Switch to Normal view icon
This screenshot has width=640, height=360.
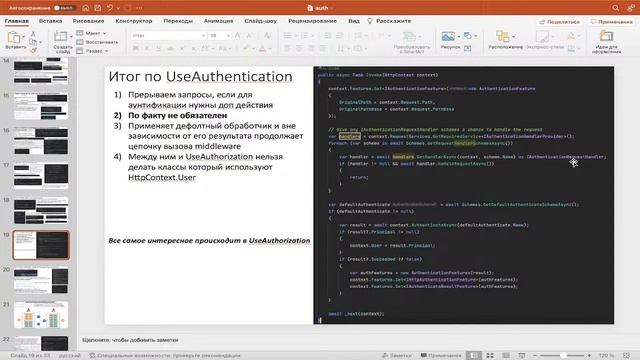point(473,356)
